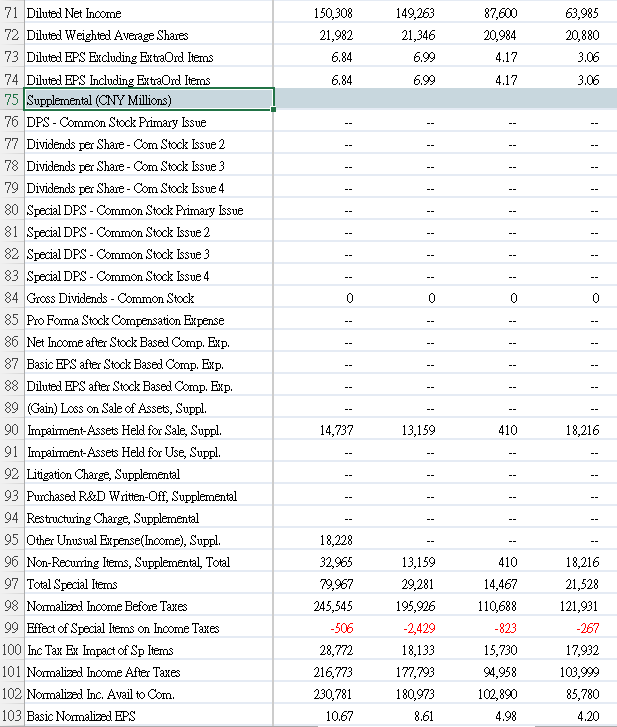Click Diluted Net Income value 150,308

pyautogui.click(x=333, y=13)
